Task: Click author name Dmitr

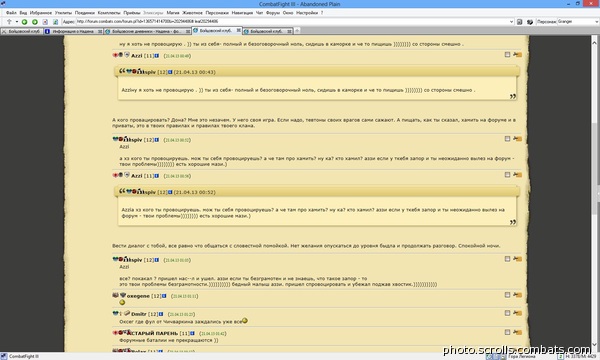Action: (139, 314)
